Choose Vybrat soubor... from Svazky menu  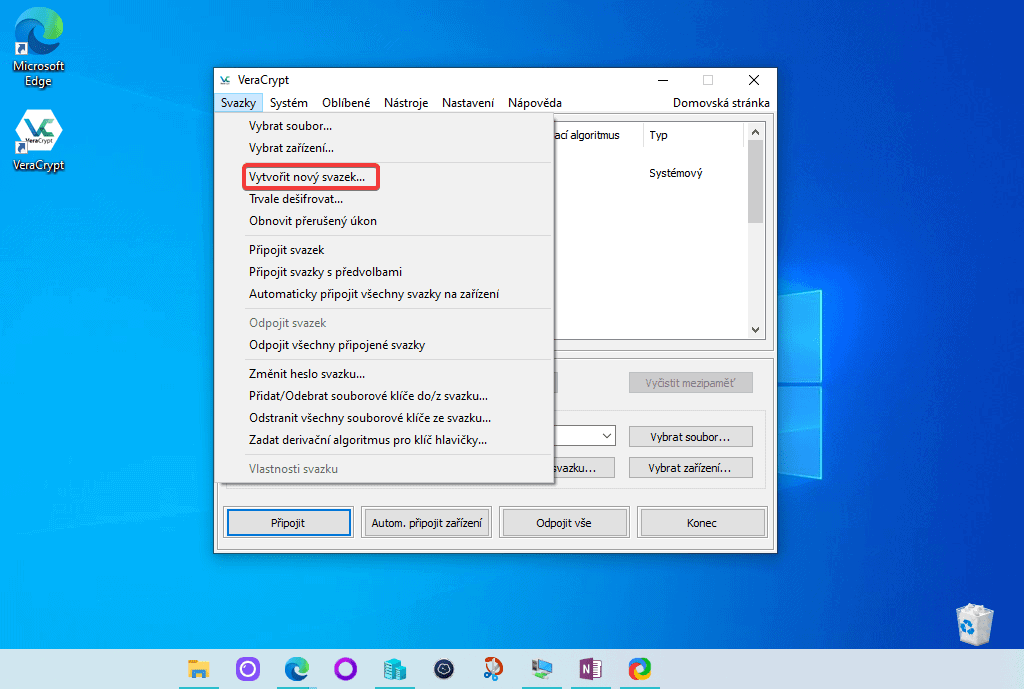click(x=384, y=126)
